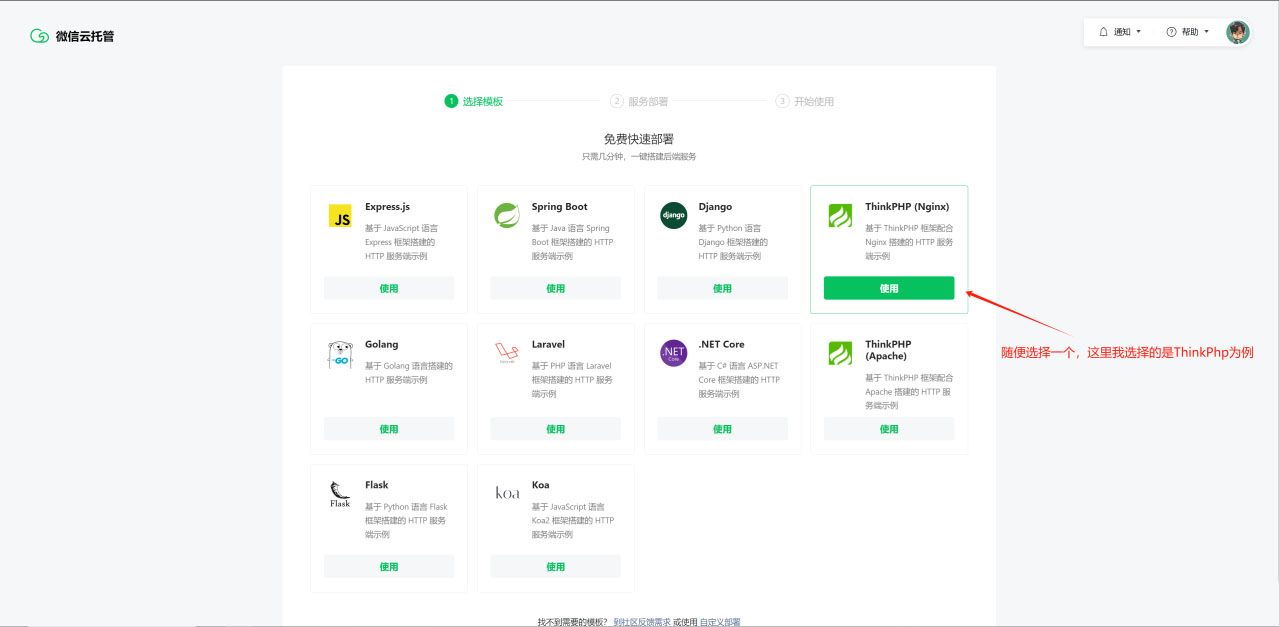Click the Flask logo icon
Image resolution: width=1279 pixels, height=627 pixels.
pyautogui.click(x=340, y=494)
